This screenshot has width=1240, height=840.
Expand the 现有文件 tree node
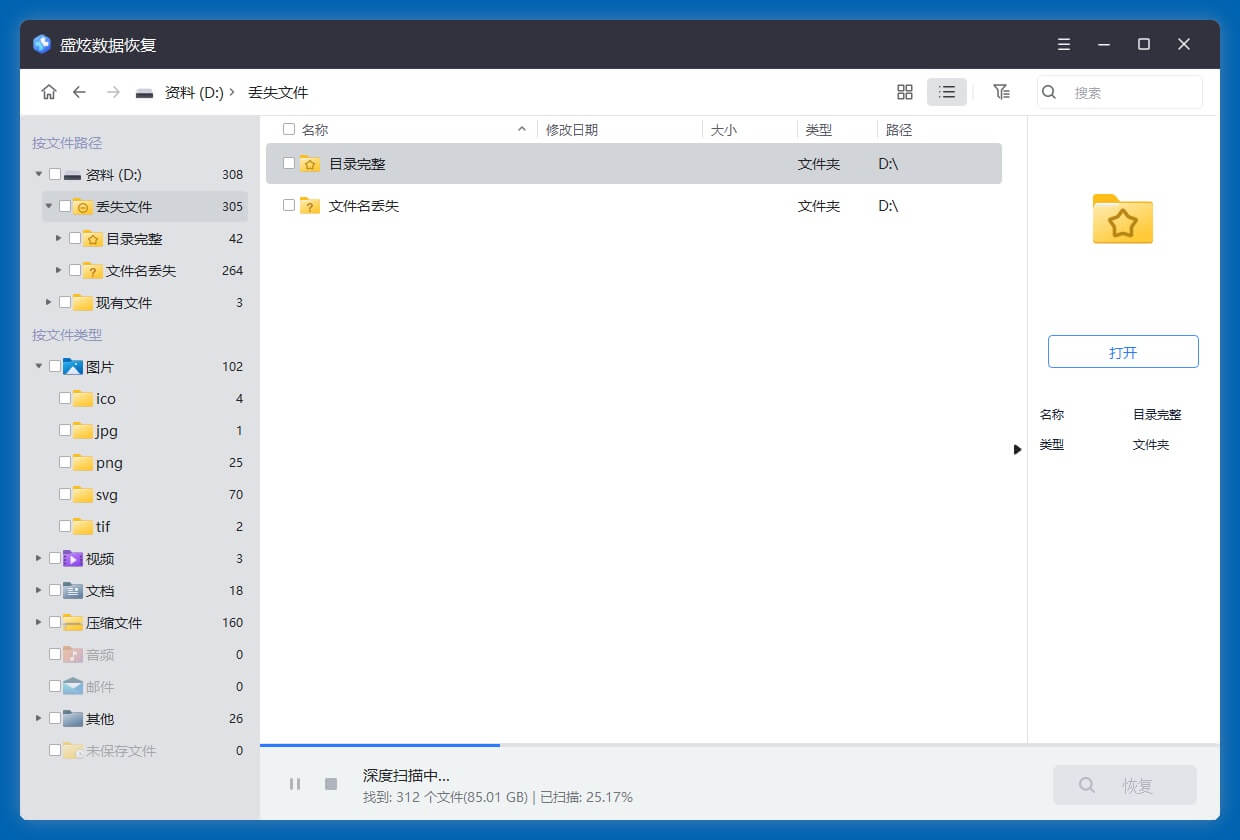click(48, 302)
